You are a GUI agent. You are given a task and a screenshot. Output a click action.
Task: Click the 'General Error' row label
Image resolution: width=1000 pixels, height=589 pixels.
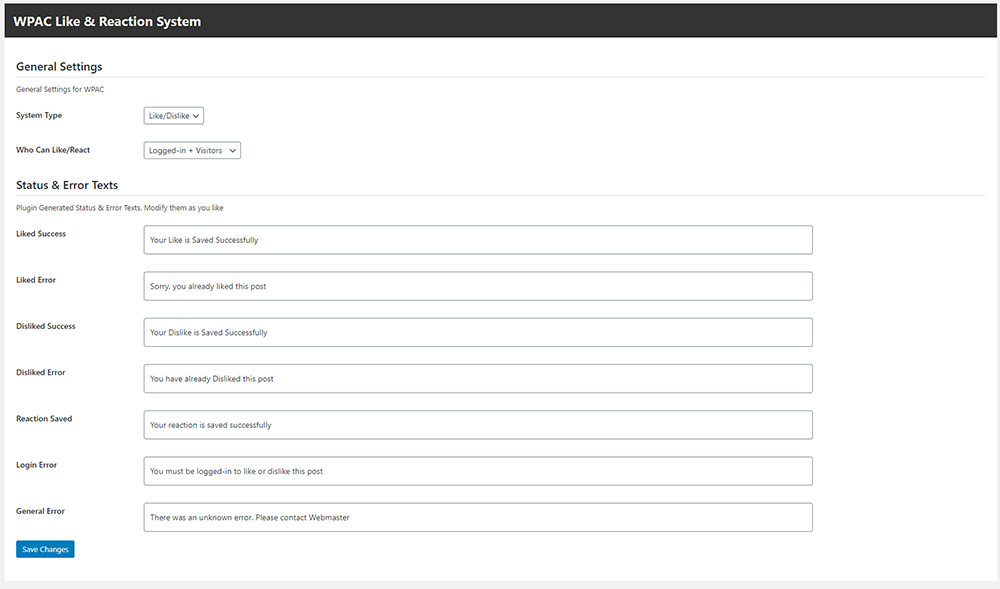click(40, 511)
